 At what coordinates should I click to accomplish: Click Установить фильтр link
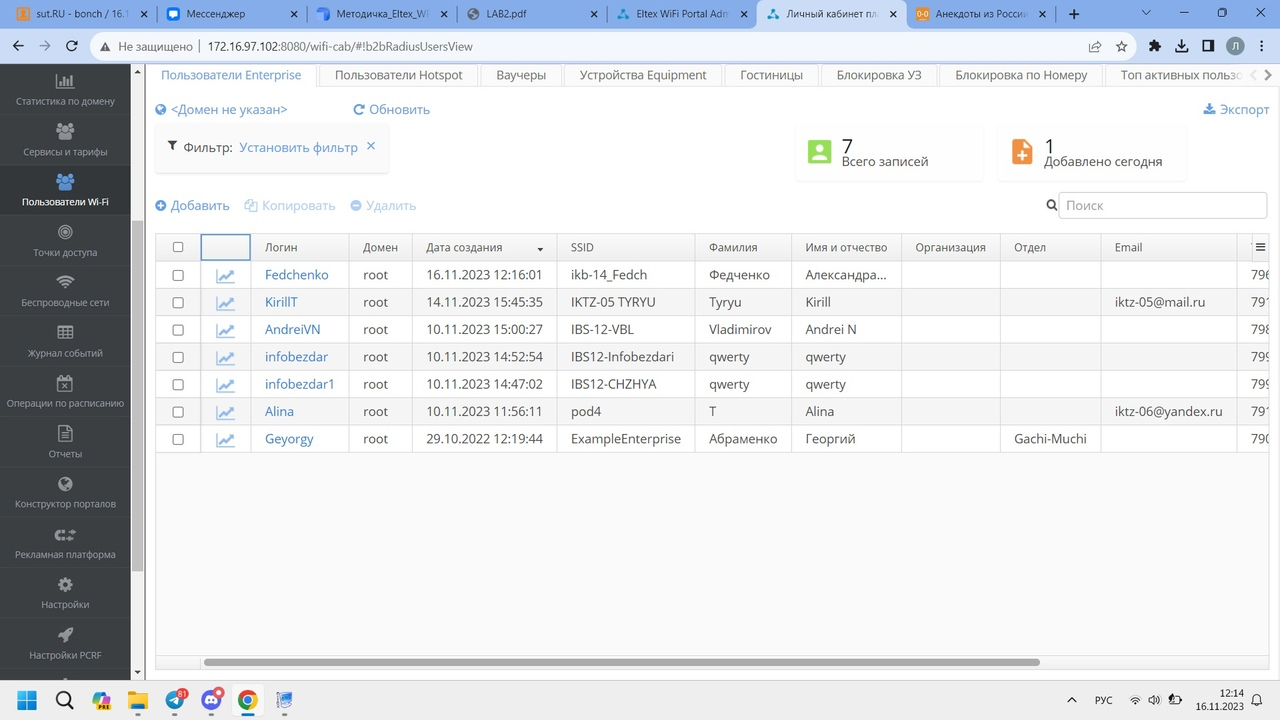(x=298, y=147)
